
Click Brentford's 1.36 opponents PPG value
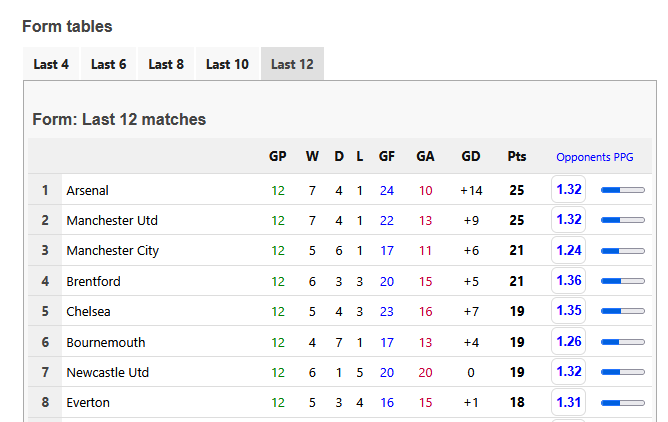tap(568, 280)
